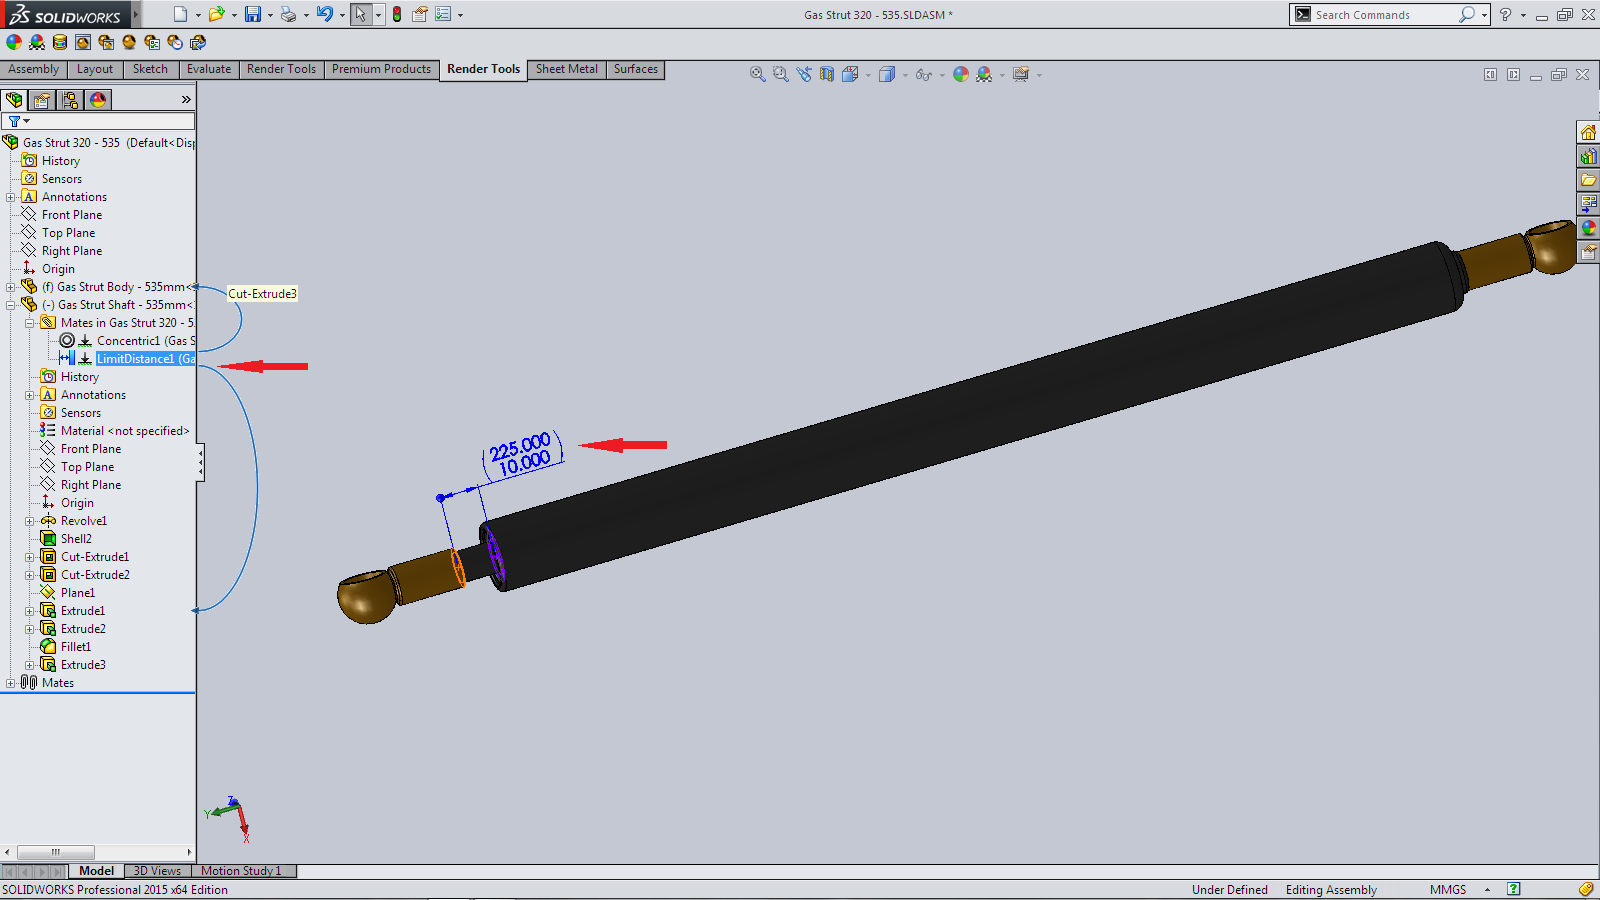
Task: Open the Motion Study 1 tab
Action: coord(241,871)
